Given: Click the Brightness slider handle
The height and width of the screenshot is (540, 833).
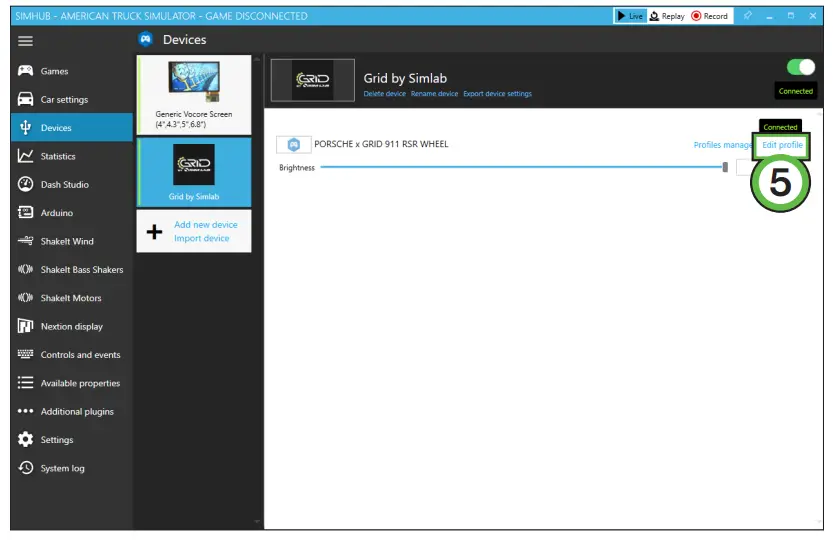Looking at the screenshot, I should pyautogui.click(x=725, y=167).
